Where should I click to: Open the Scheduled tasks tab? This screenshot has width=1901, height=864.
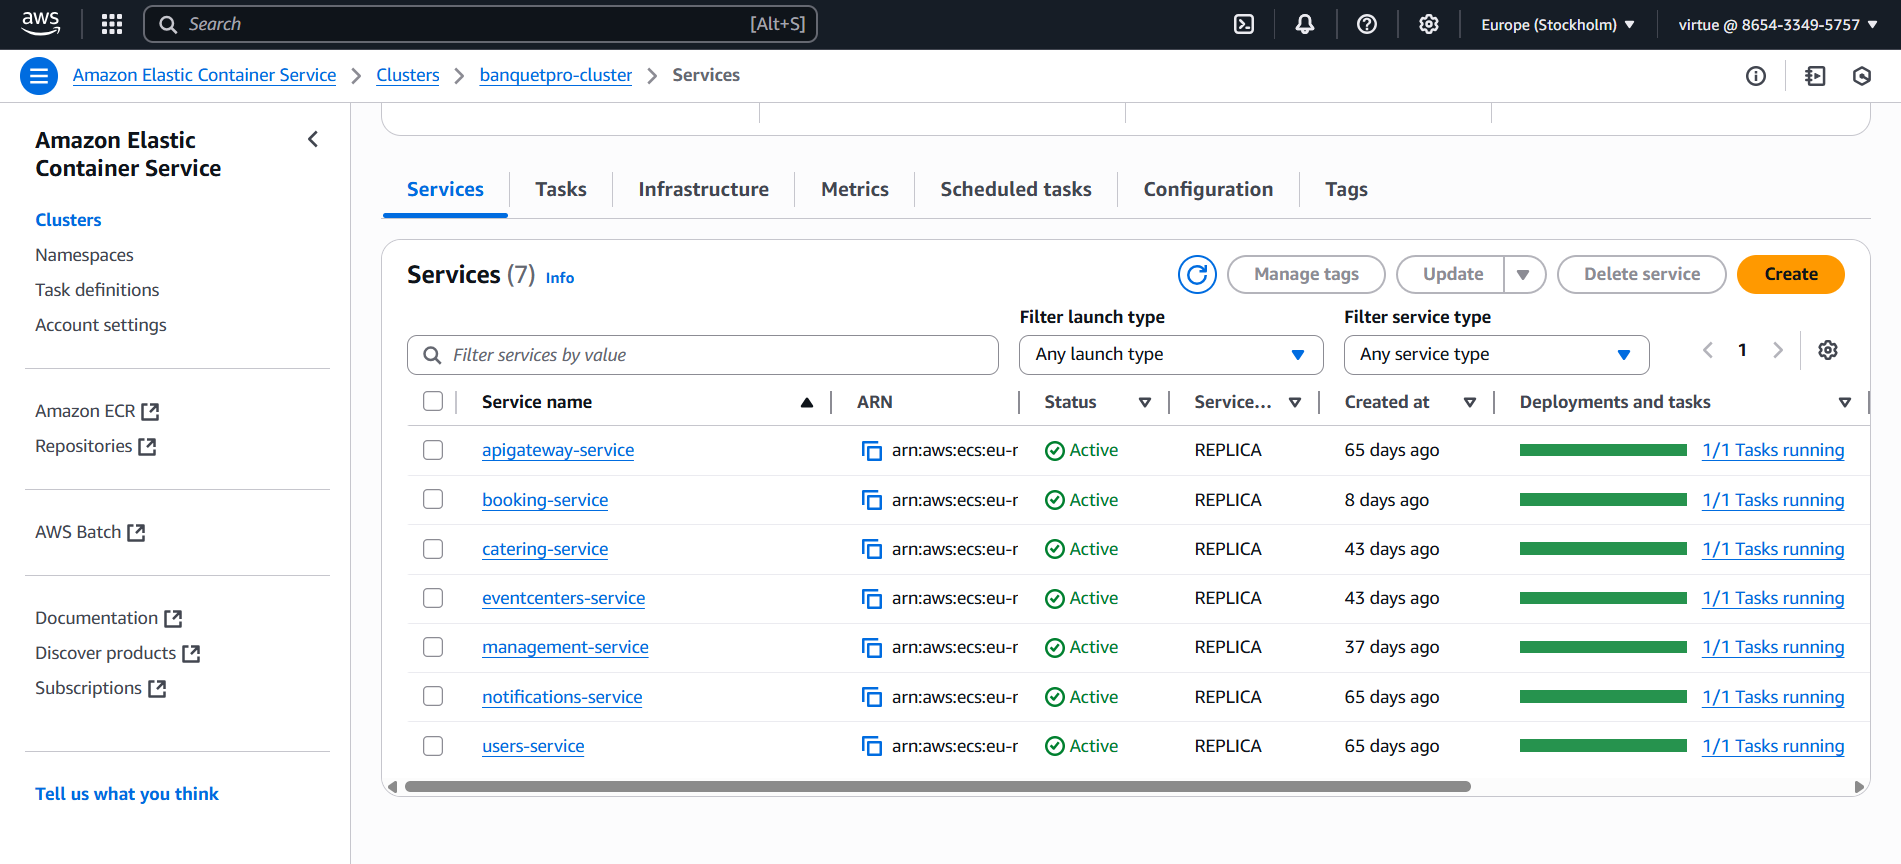tap(1015, 190)
